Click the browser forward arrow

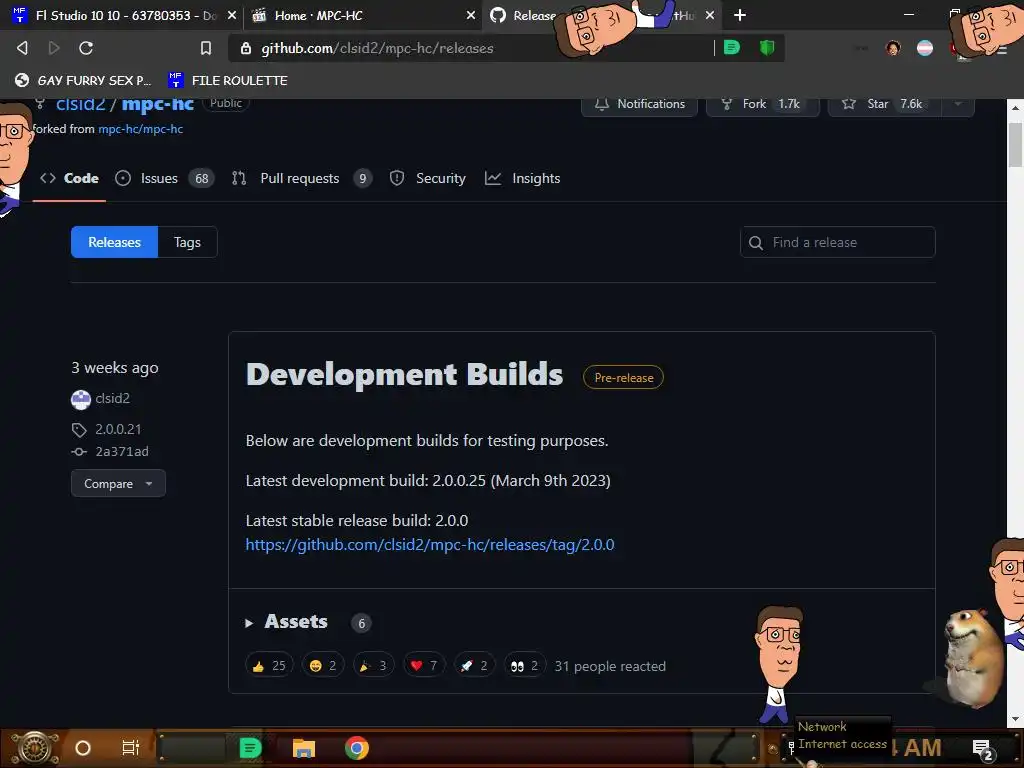[x=54, y=48]
